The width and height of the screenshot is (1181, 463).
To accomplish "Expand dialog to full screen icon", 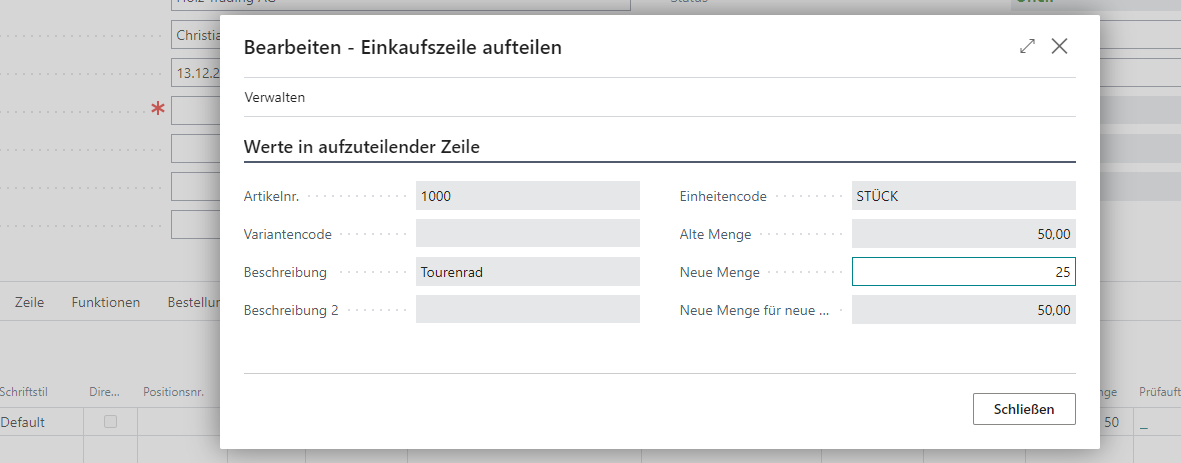I will (1027, 47).
